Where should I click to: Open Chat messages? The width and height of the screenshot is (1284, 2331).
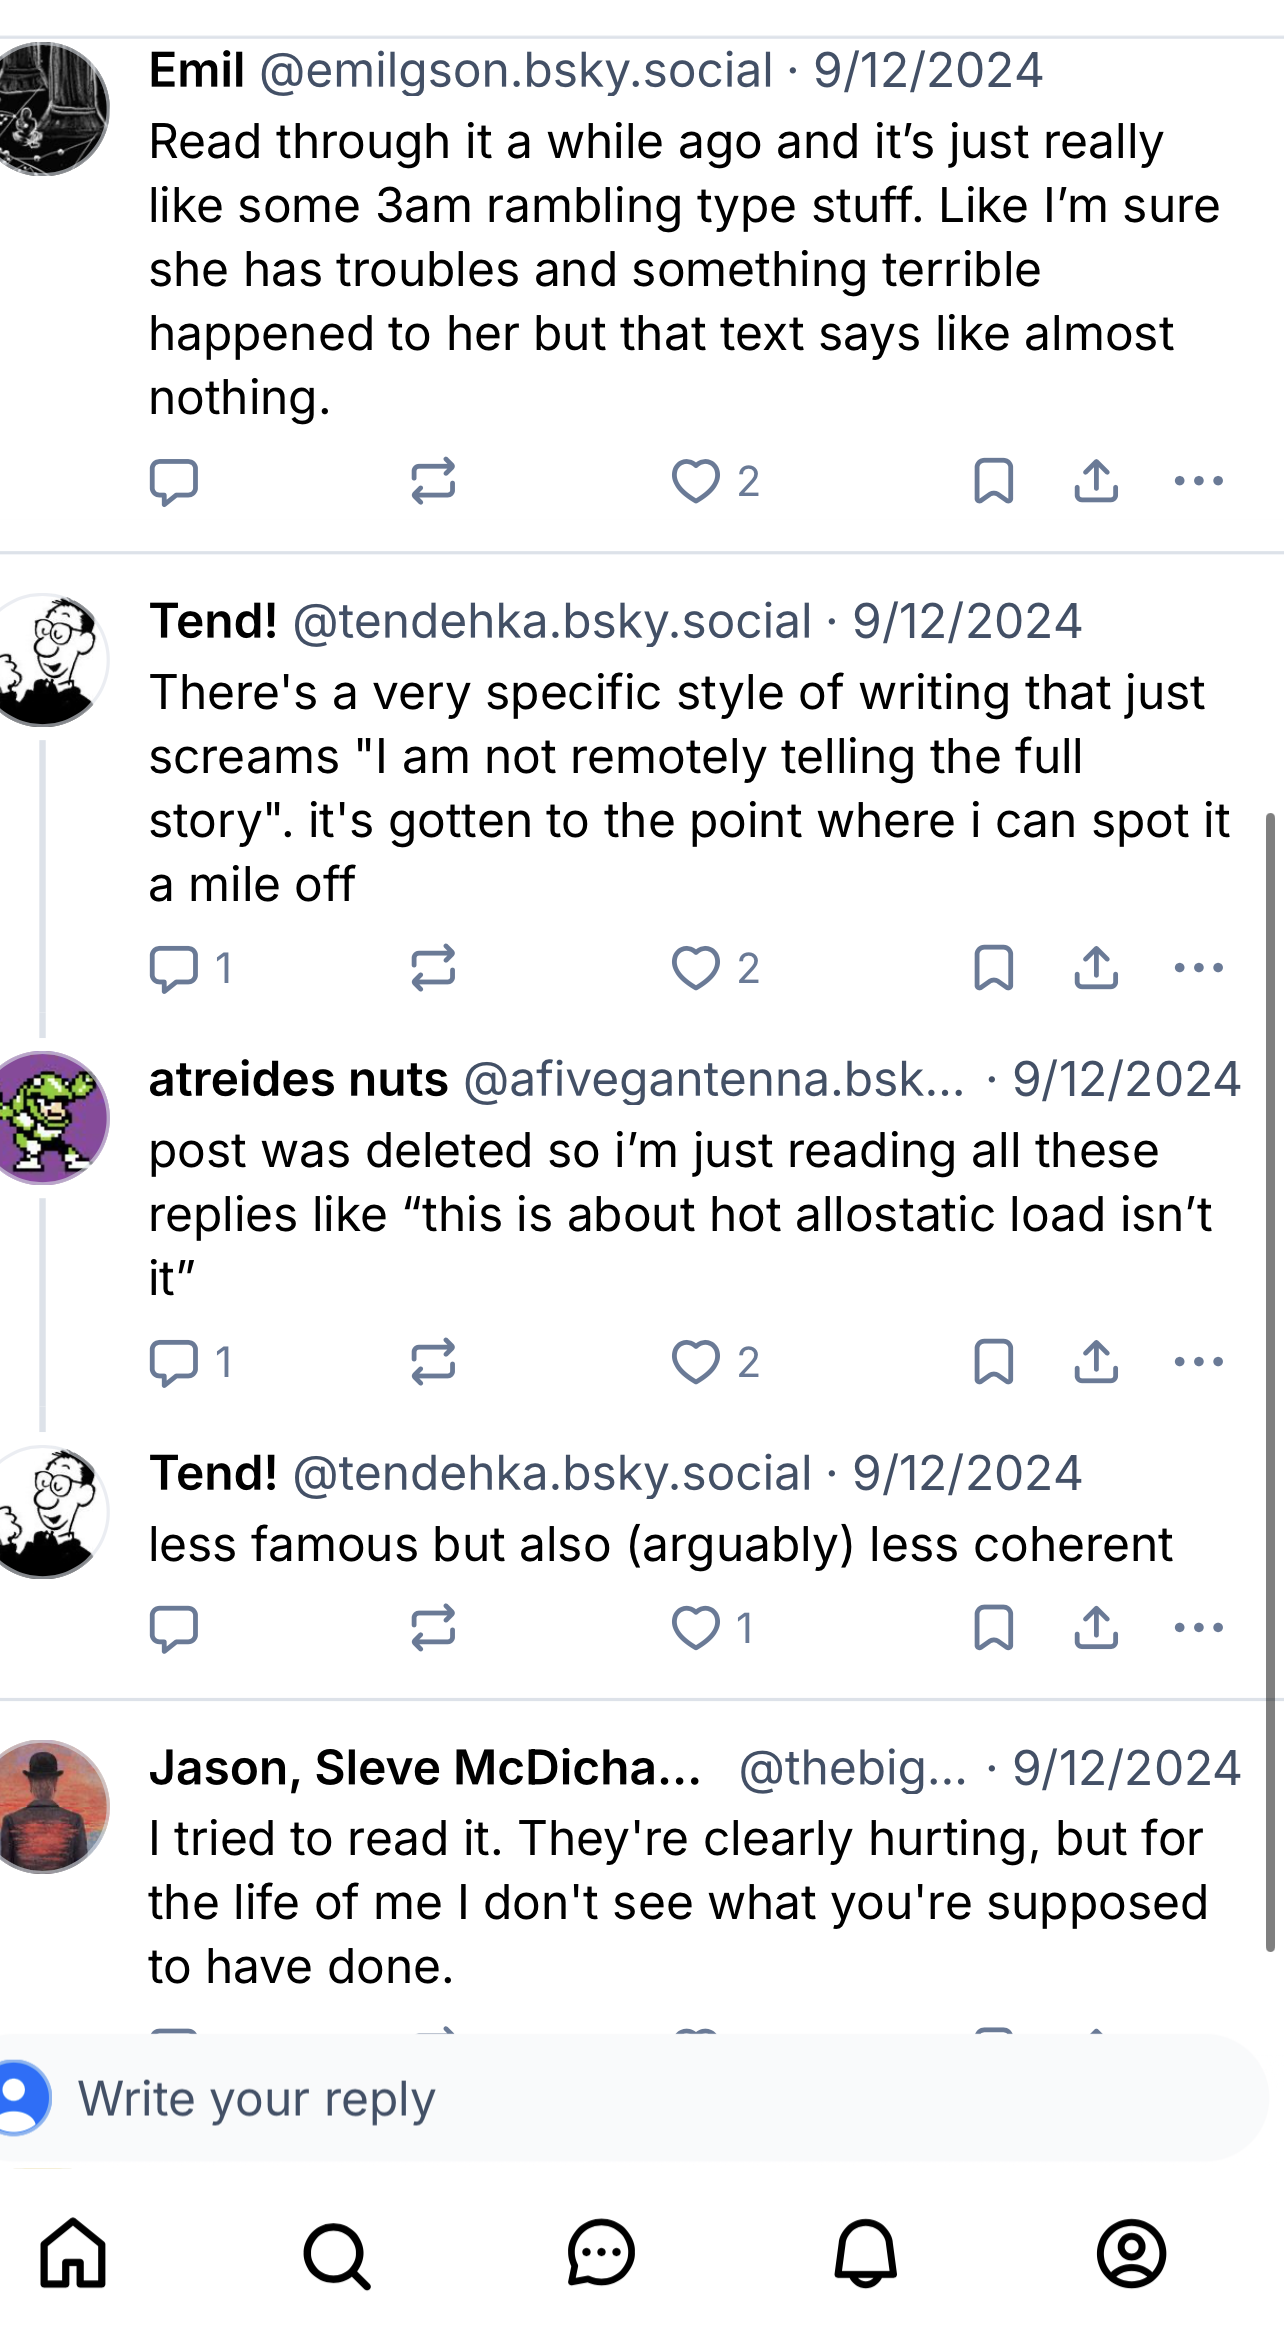pyautogui.click(x=601, y=2254)
